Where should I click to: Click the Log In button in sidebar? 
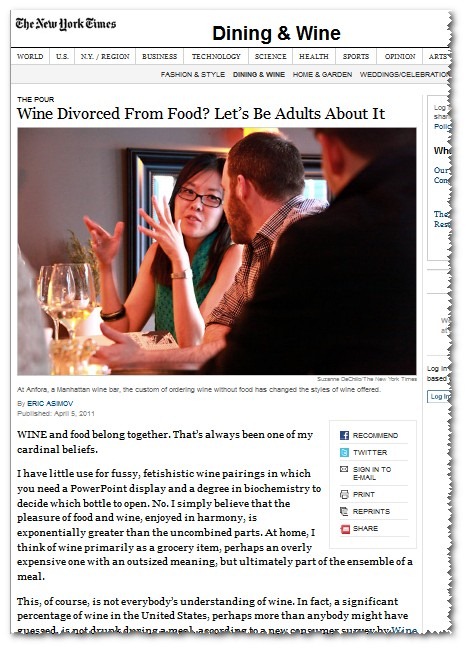click(439, 396)
